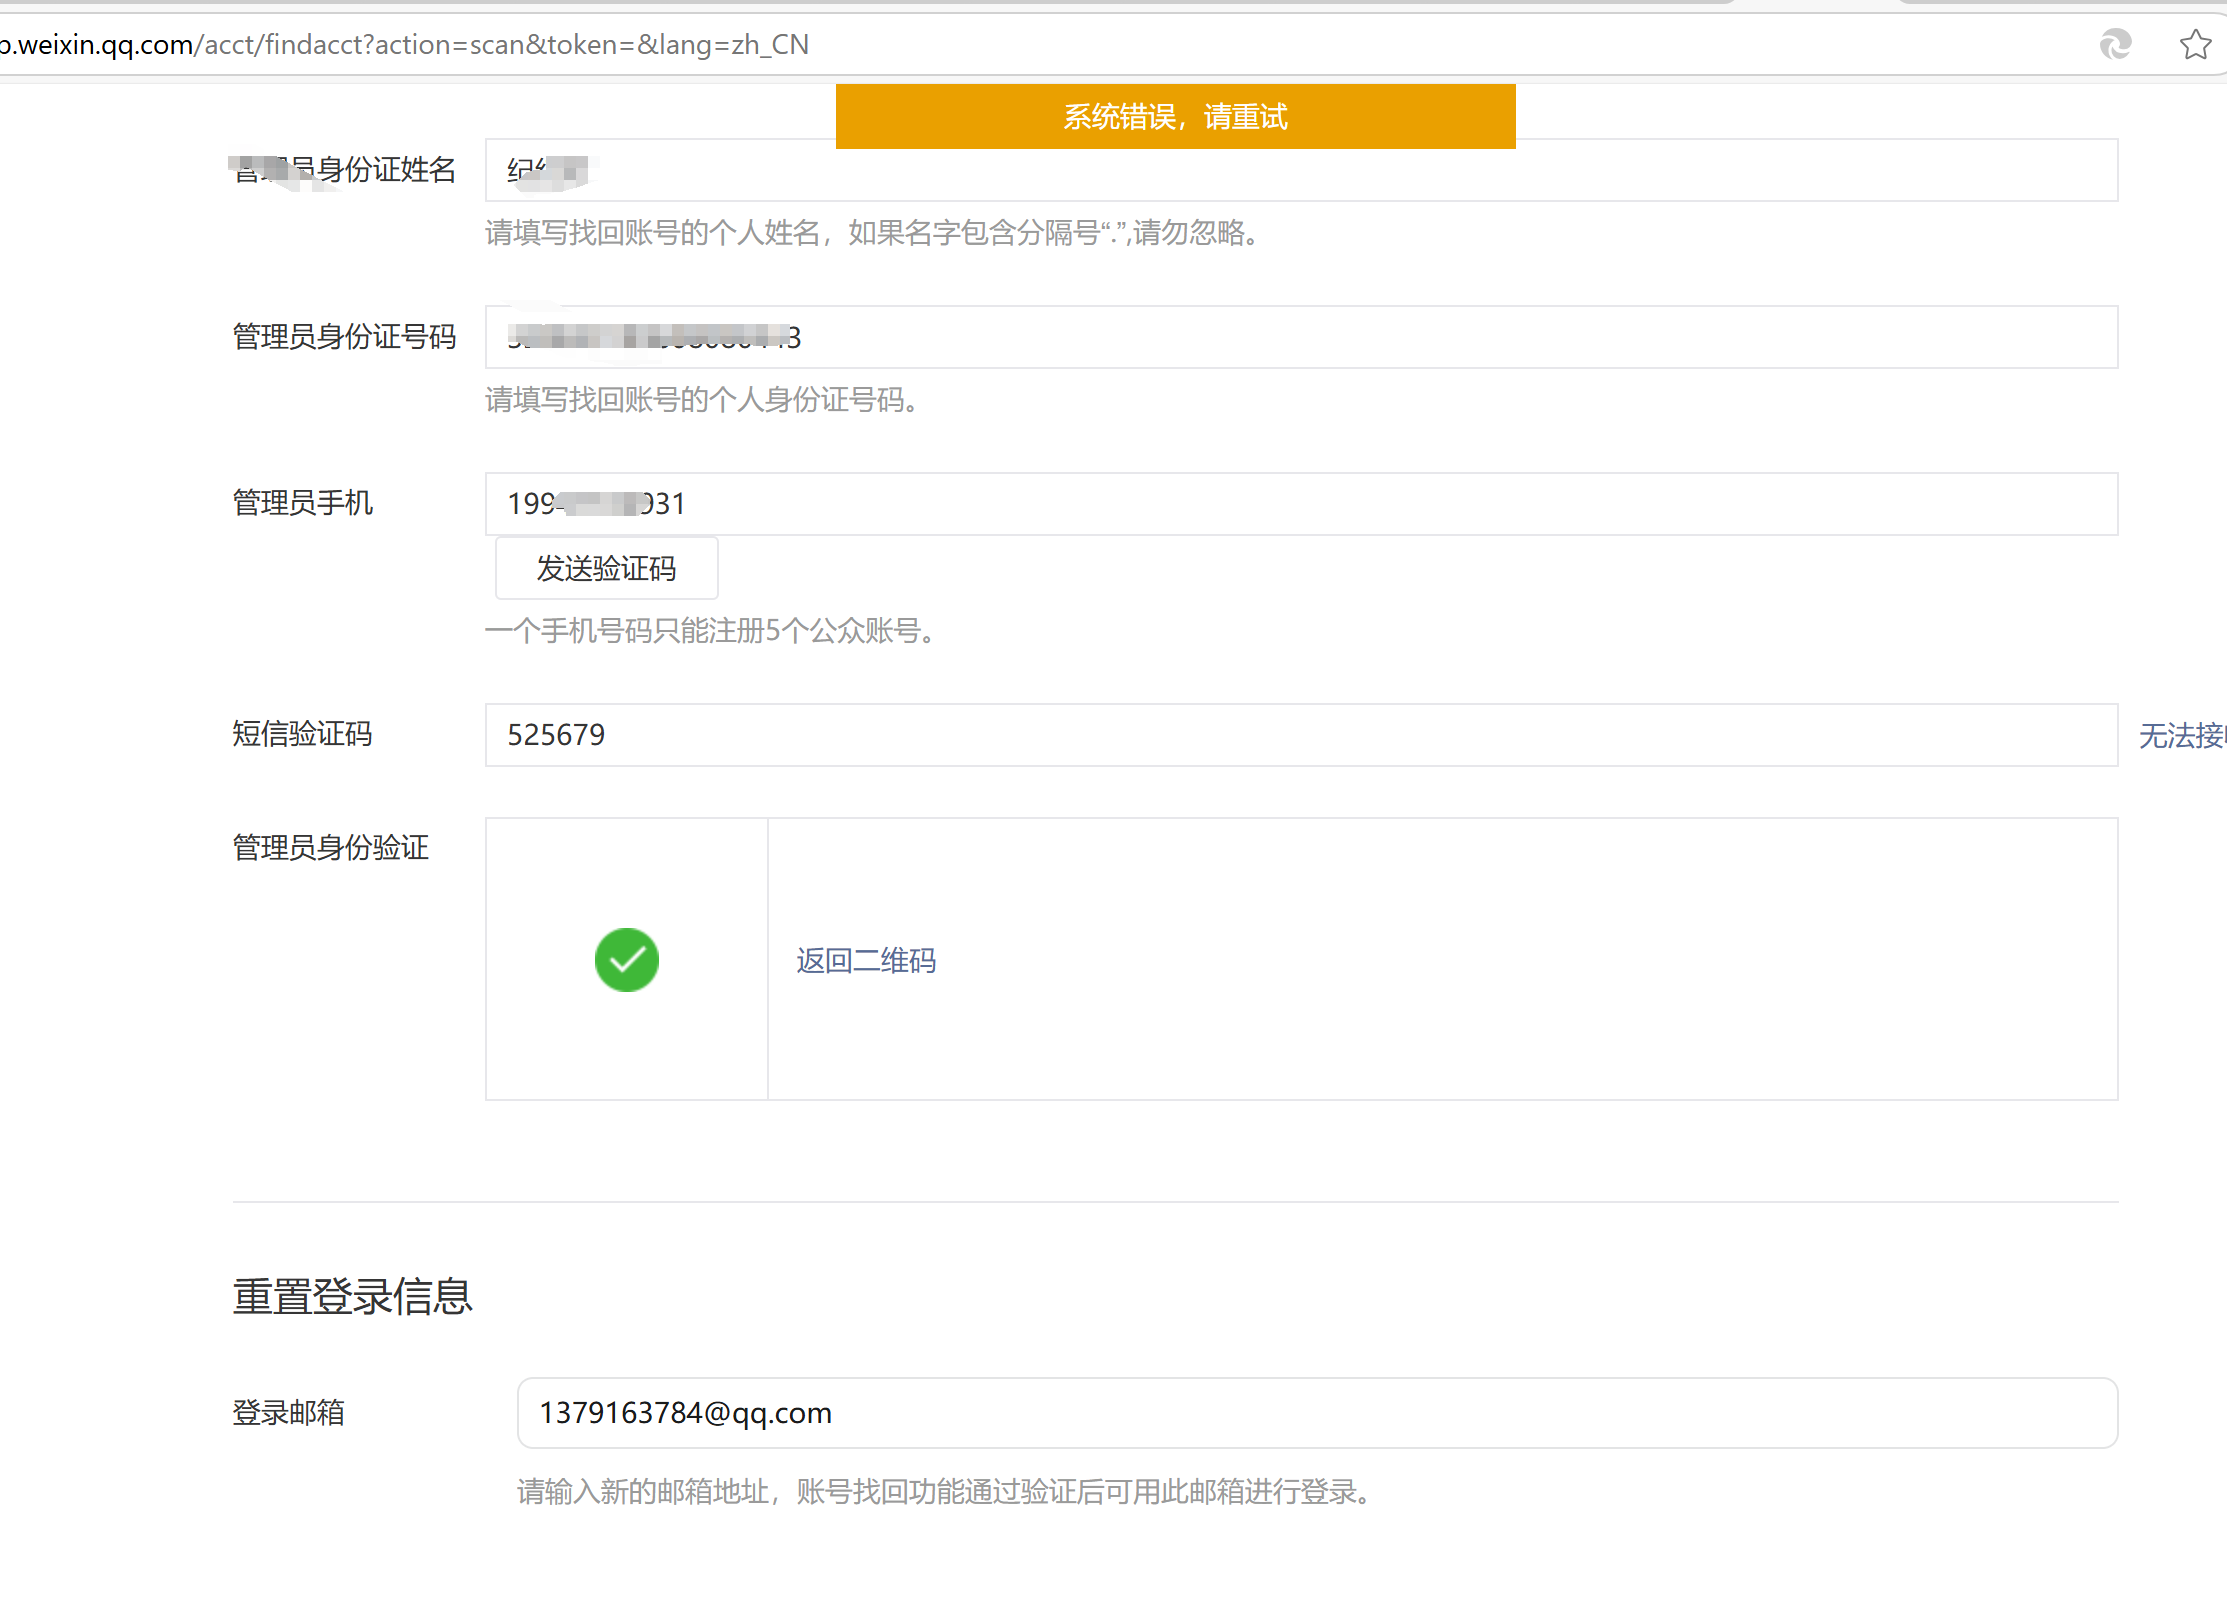Click the 管理员身份证姓名 name input field
Image resolution: width=2227 pixels, height=1599 pixels.
click(1300, 171)
